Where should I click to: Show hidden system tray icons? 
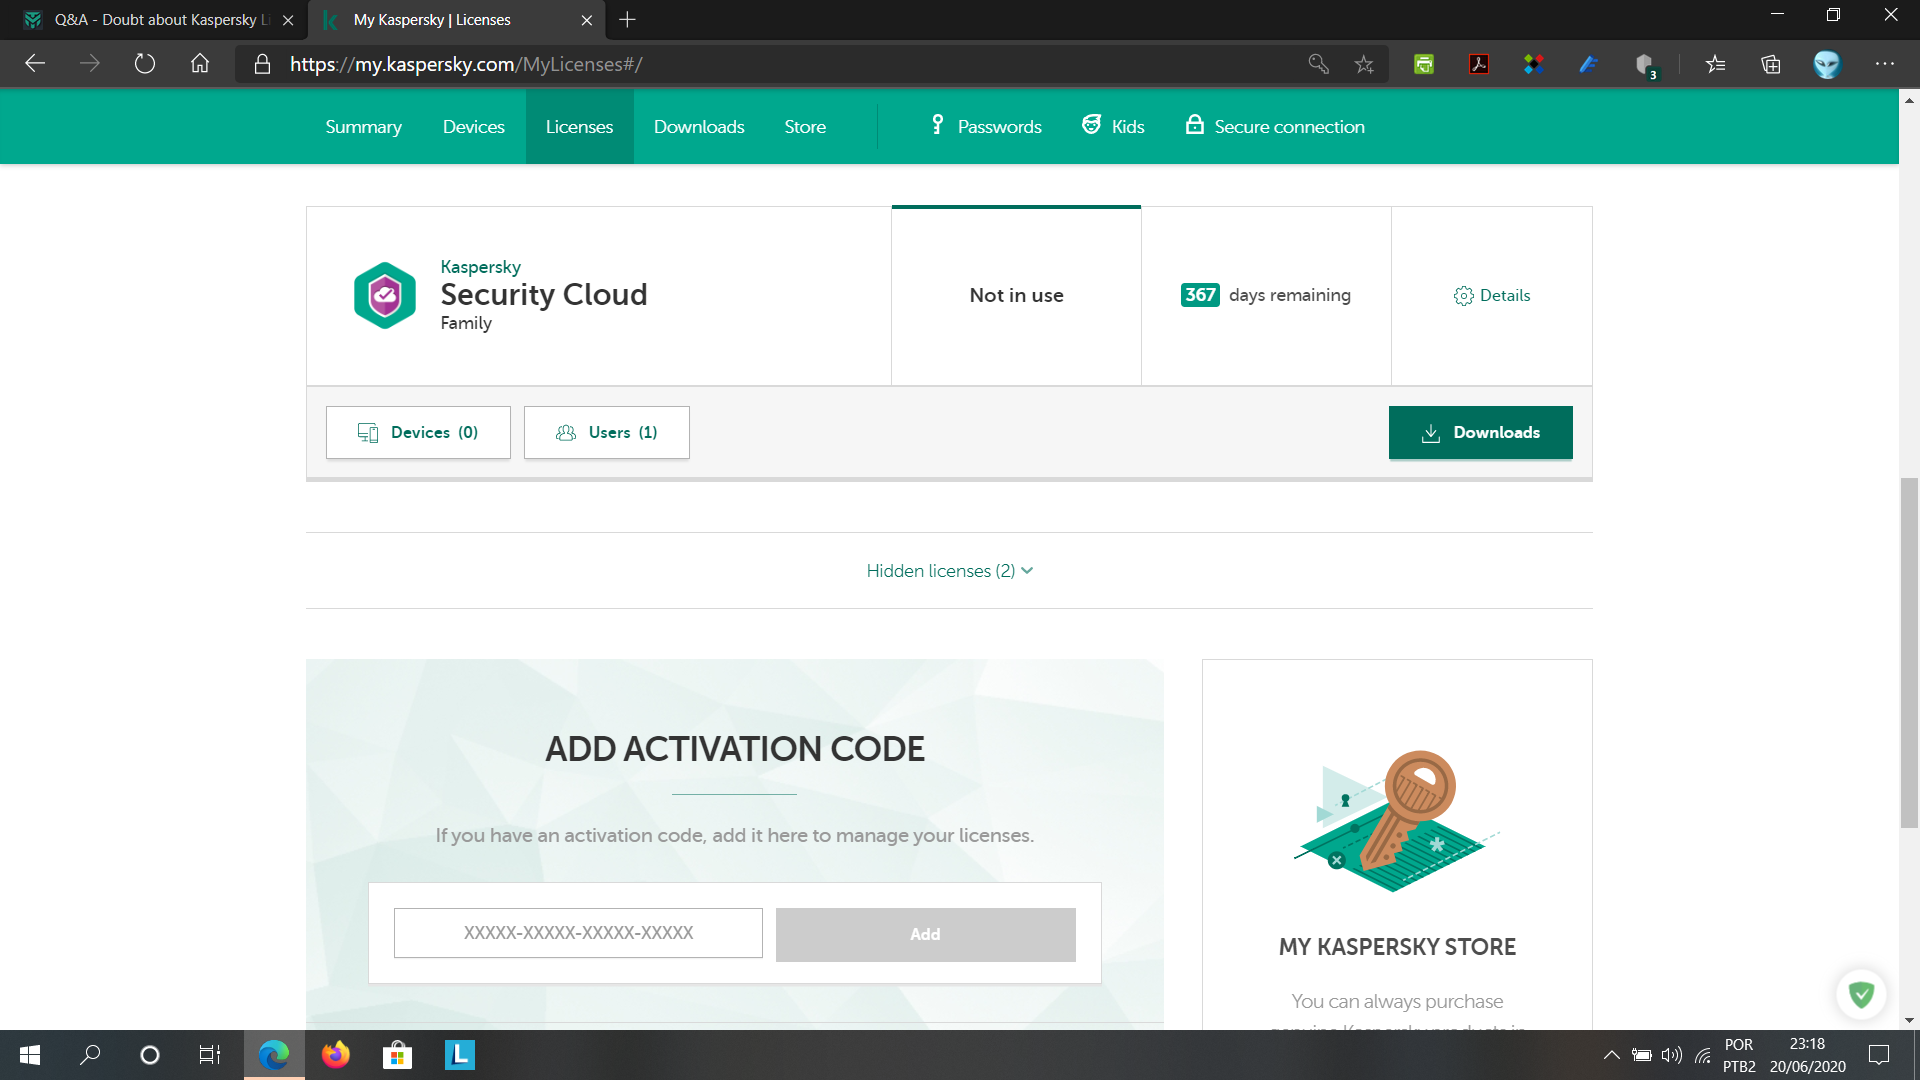[1611, 1055]
